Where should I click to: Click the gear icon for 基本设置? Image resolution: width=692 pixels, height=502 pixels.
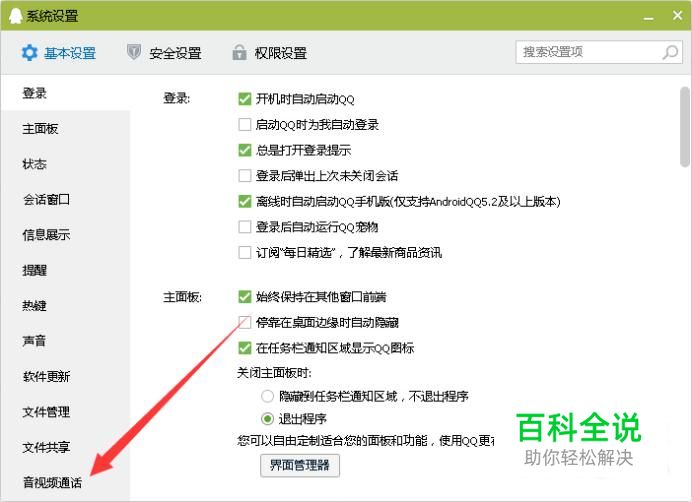(x=30, y=53)
